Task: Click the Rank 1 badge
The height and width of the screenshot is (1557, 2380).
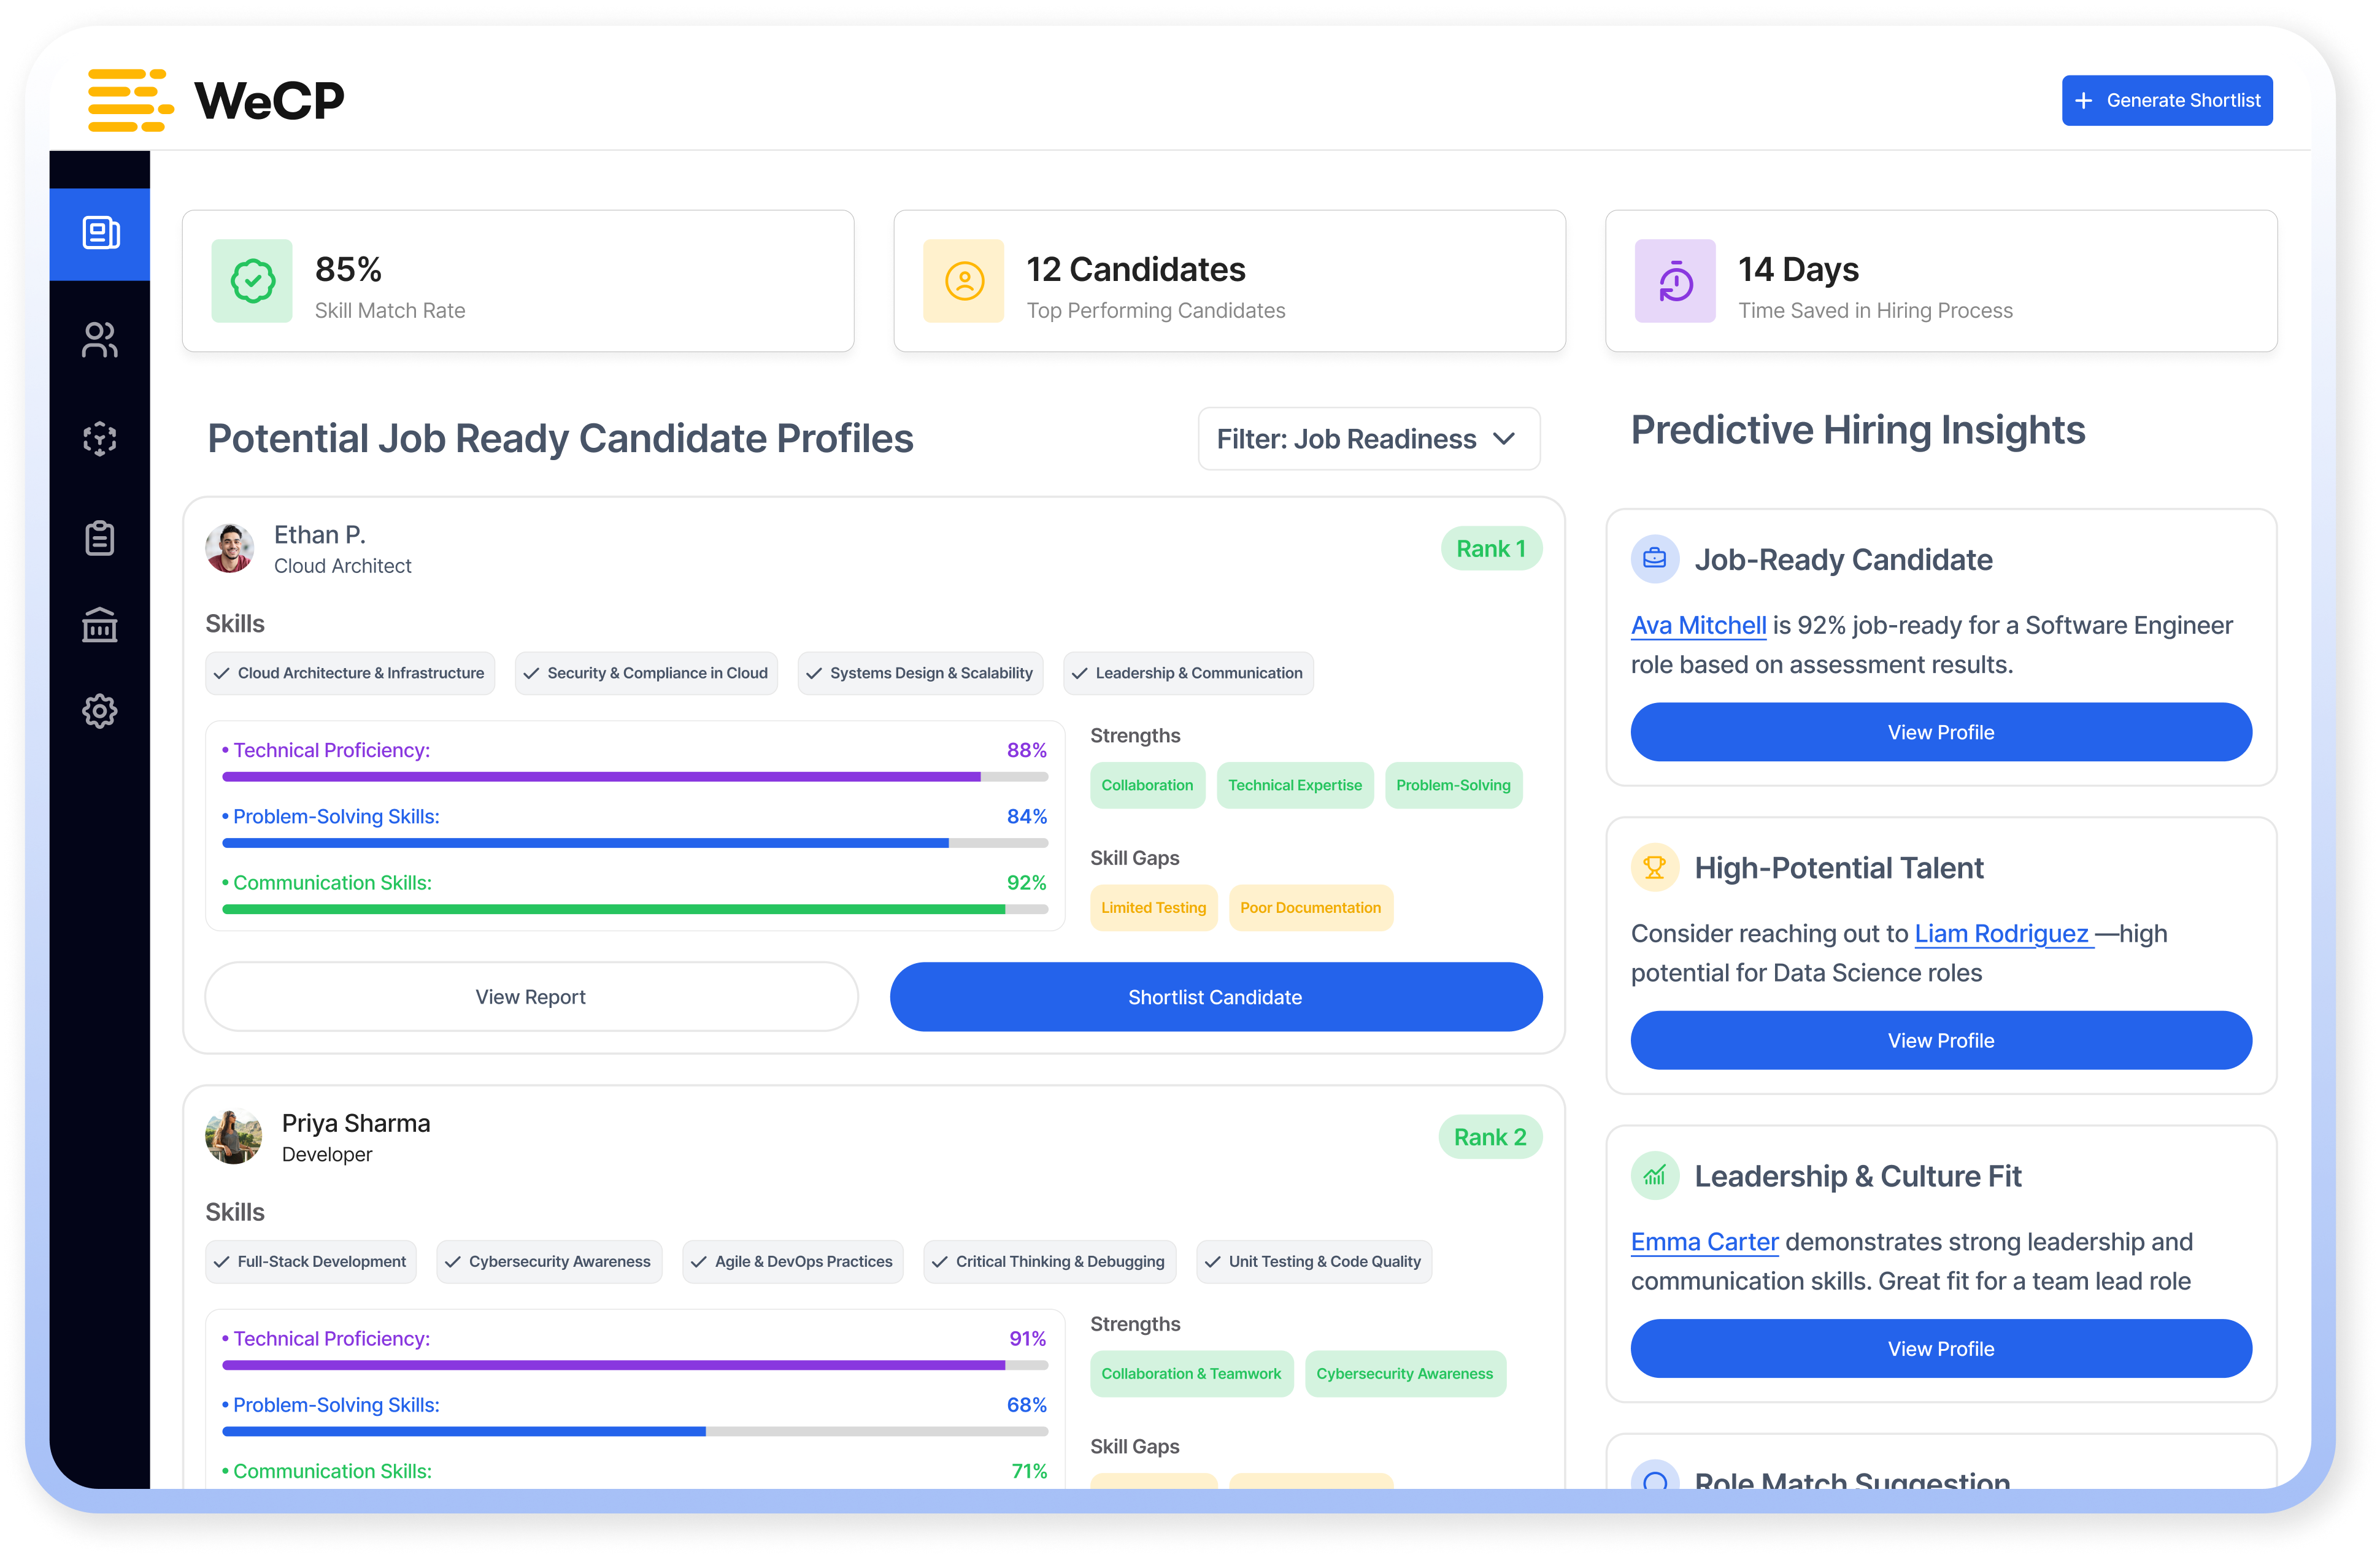Action: [1491, 549]
